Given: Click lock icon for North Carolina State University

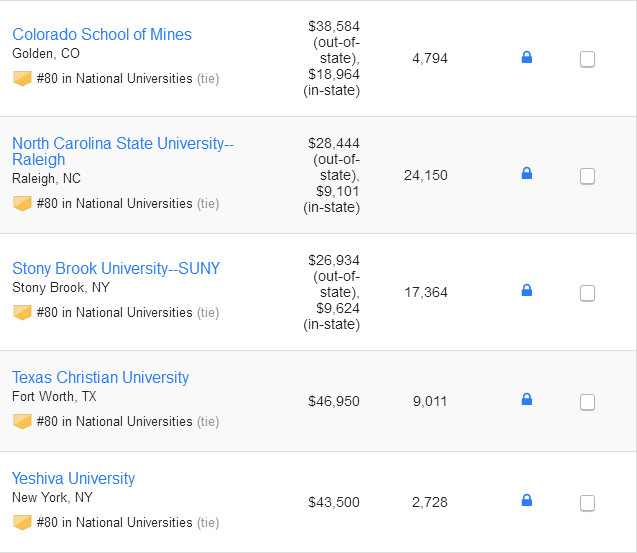Looking at the screenshot, I should point(527,174).
